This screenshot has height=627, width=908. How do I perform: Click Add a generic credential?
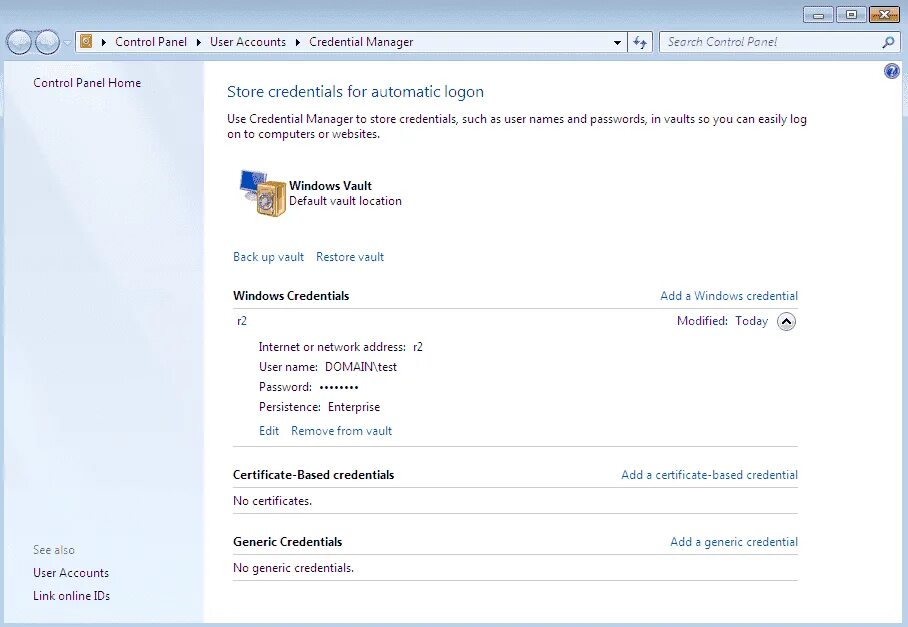[734, 542]
